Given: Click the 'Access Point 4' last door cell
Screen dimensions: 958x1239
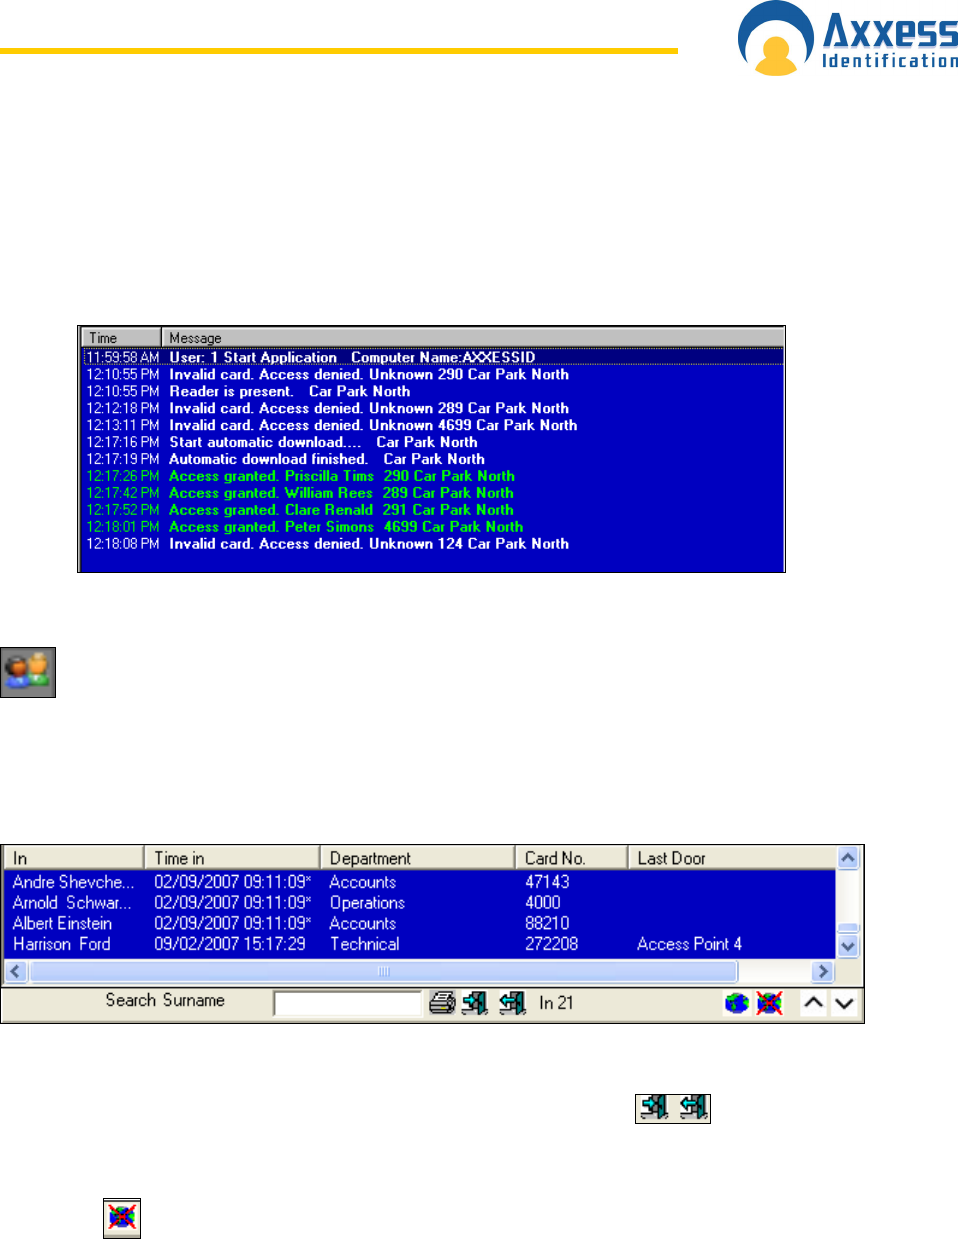Looking at the screenshot, I should [690, 944].
